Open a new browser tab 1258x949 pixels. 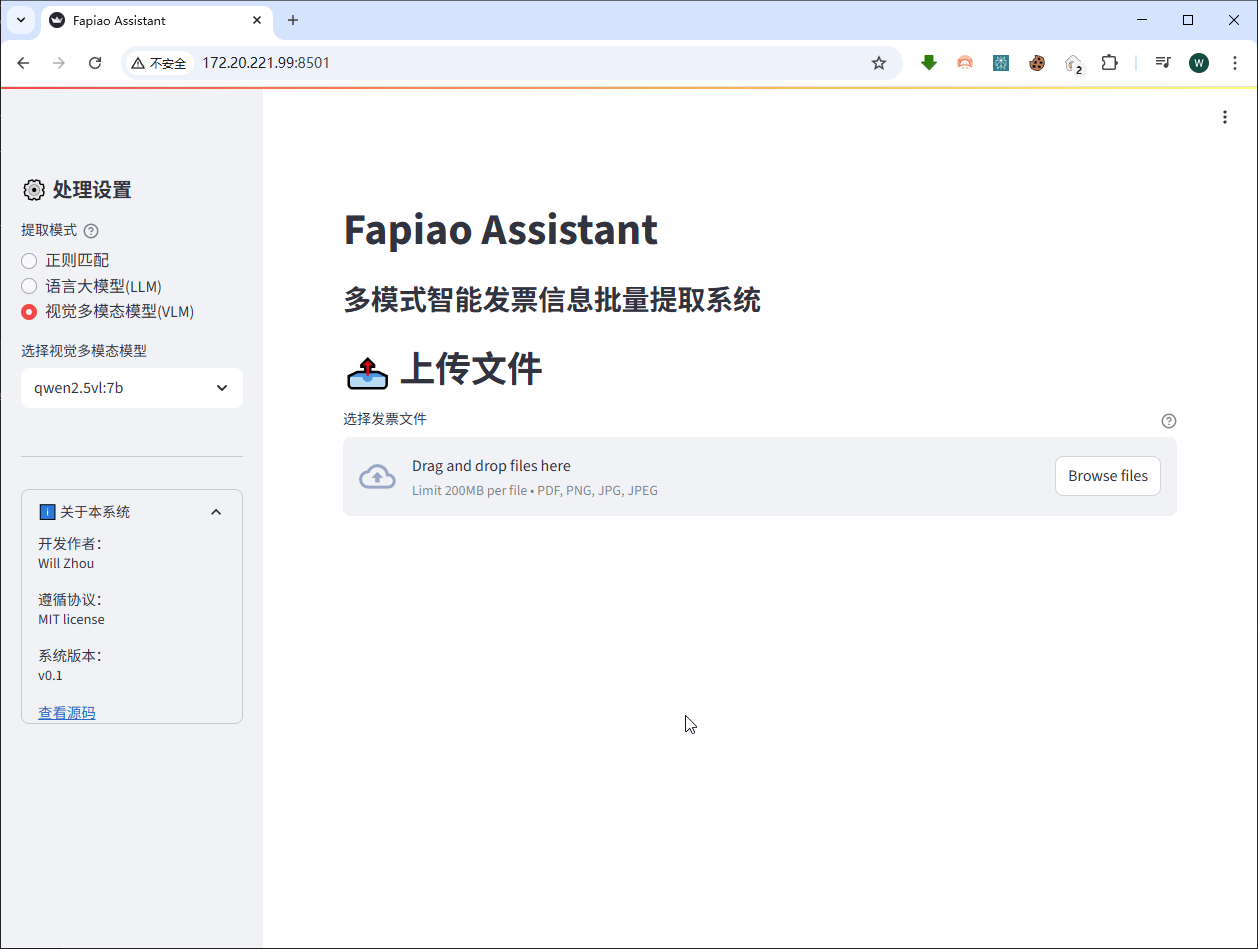coord(293,20)
